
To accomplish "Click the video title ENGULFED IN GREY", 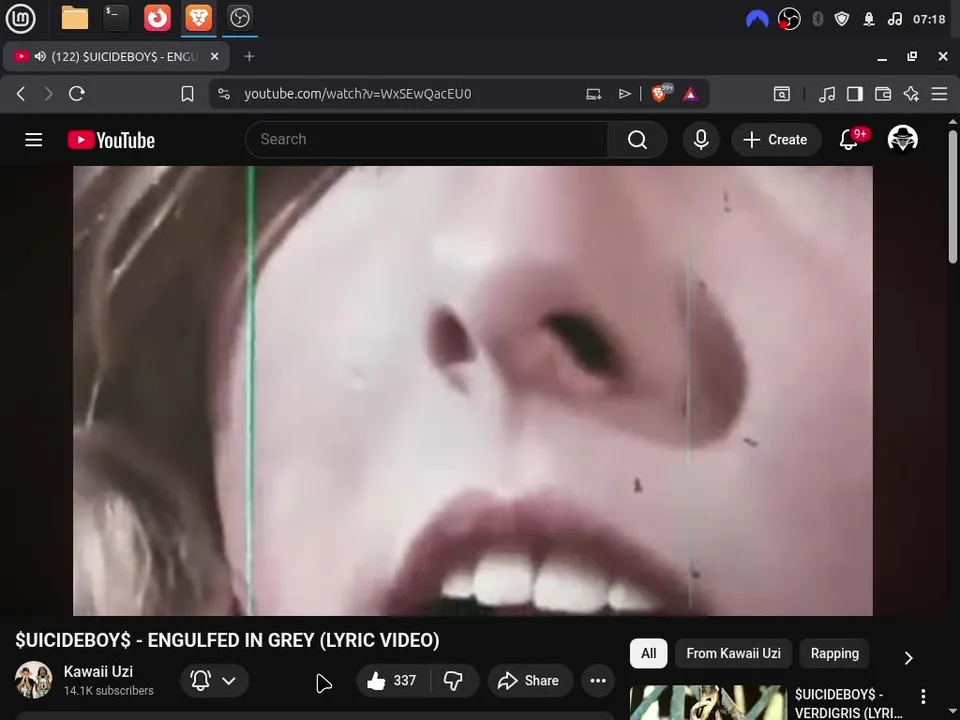I will pos(227,640).
